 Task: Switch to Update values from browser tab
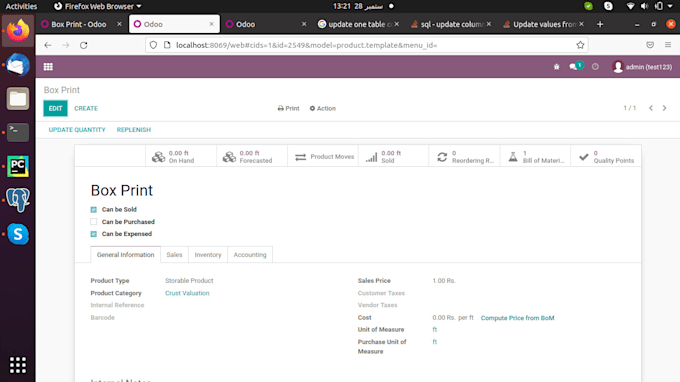pos(544,24)
